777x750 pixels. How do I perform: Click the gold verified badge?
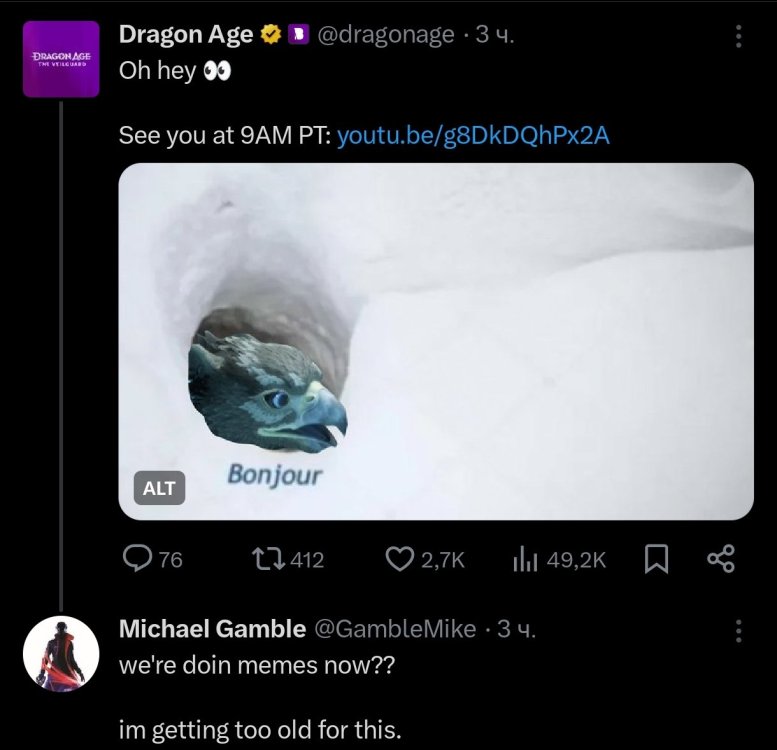[270, 36]
